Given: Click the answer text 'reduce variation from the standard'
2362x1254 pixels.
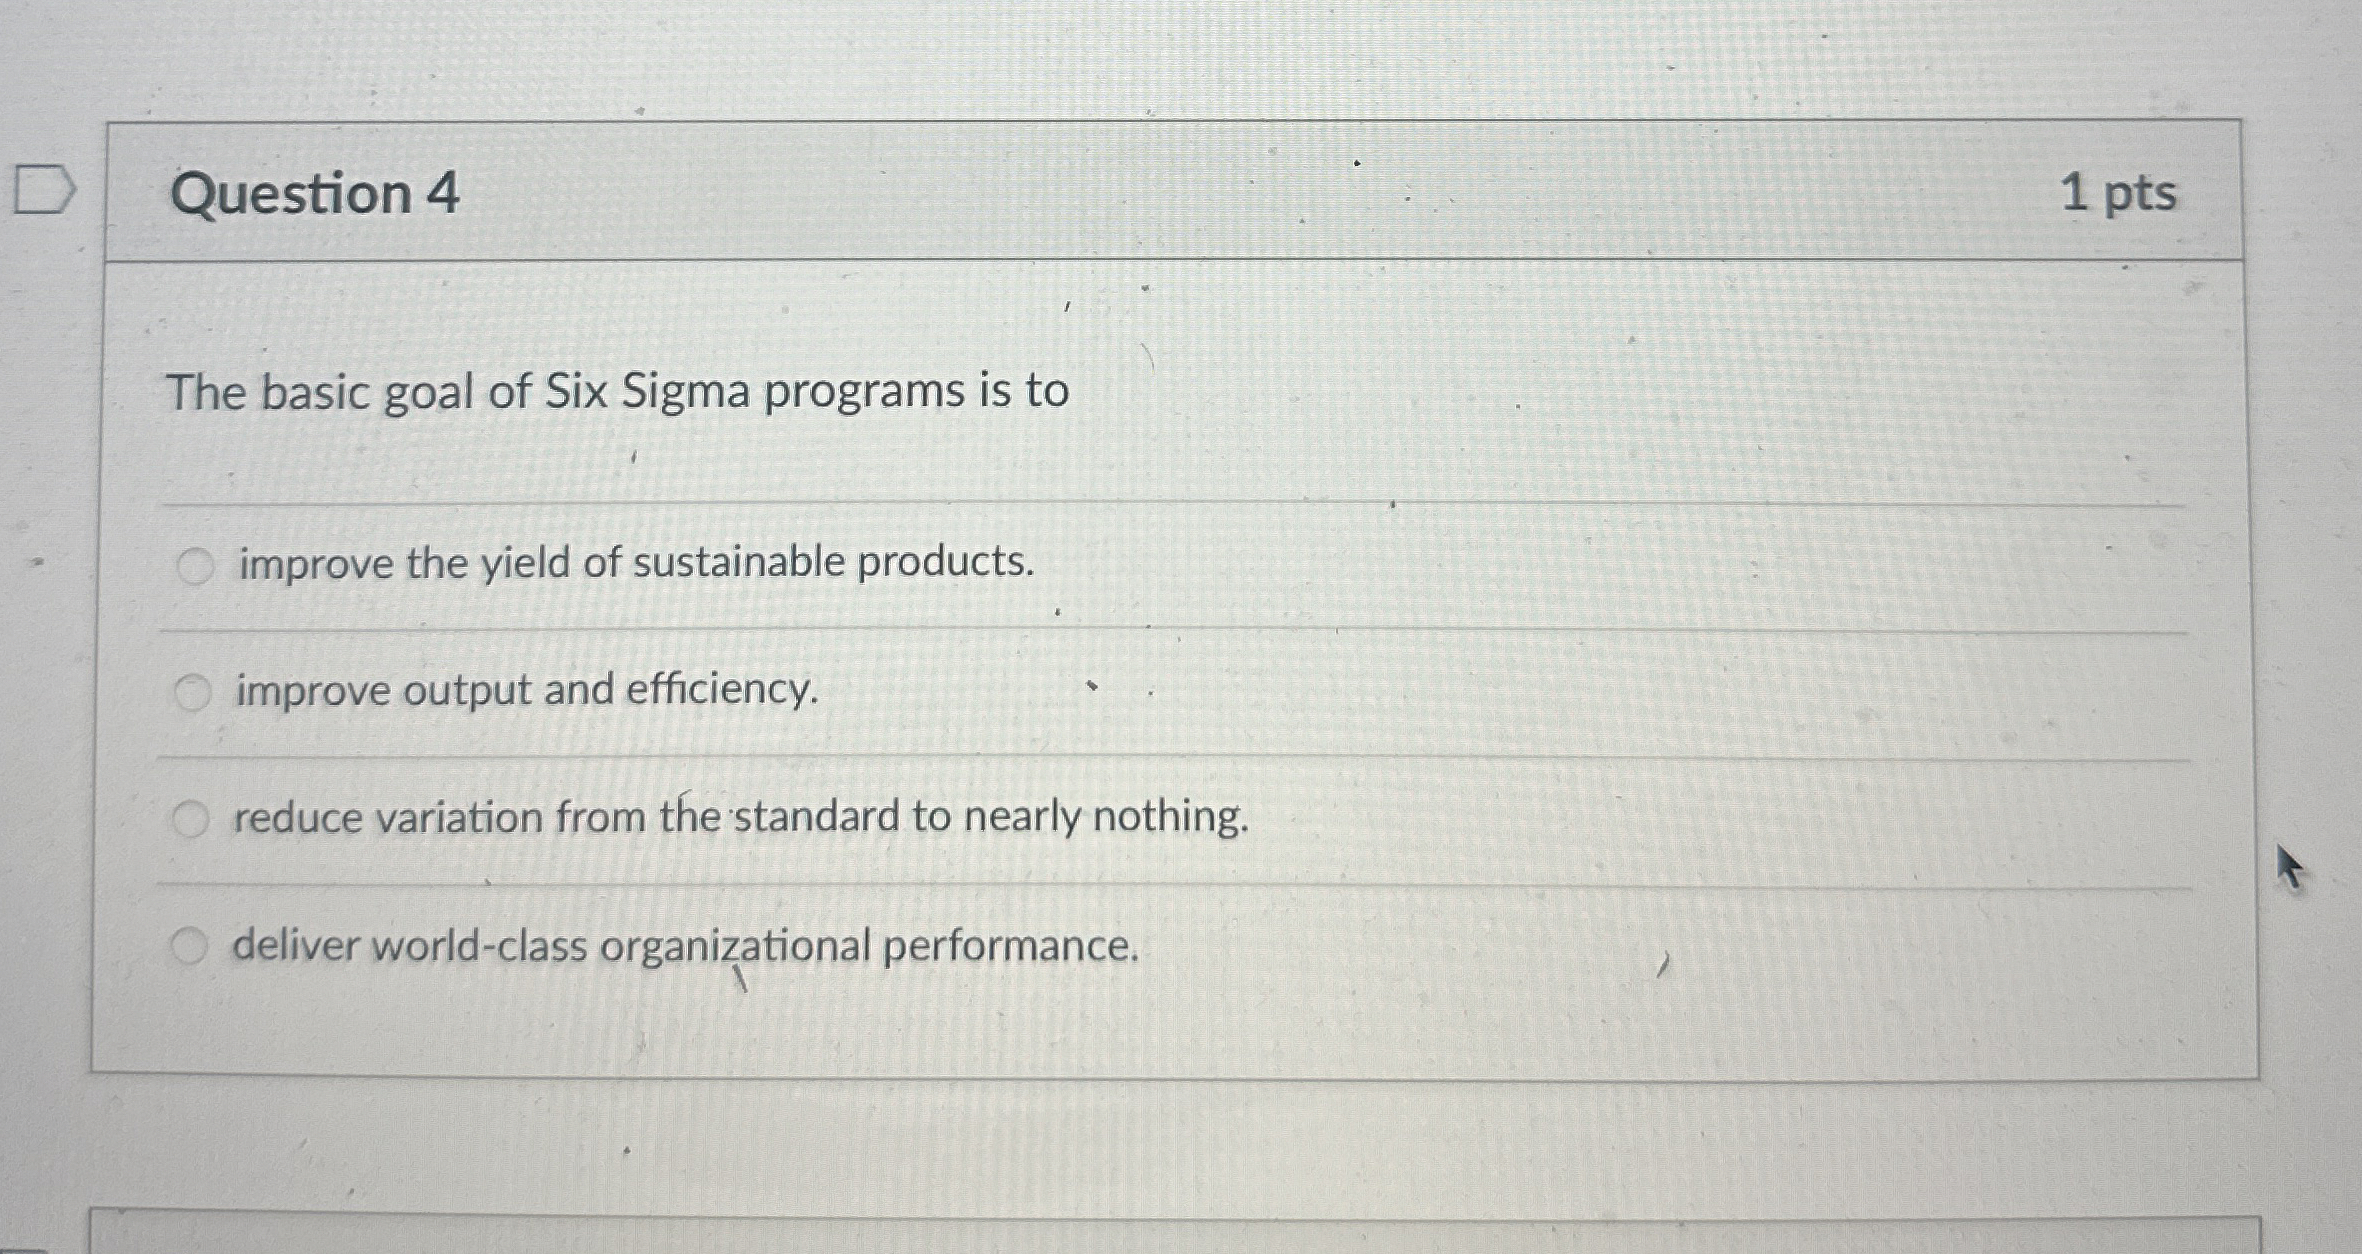Looking at the screenshot, I should 740,818.
